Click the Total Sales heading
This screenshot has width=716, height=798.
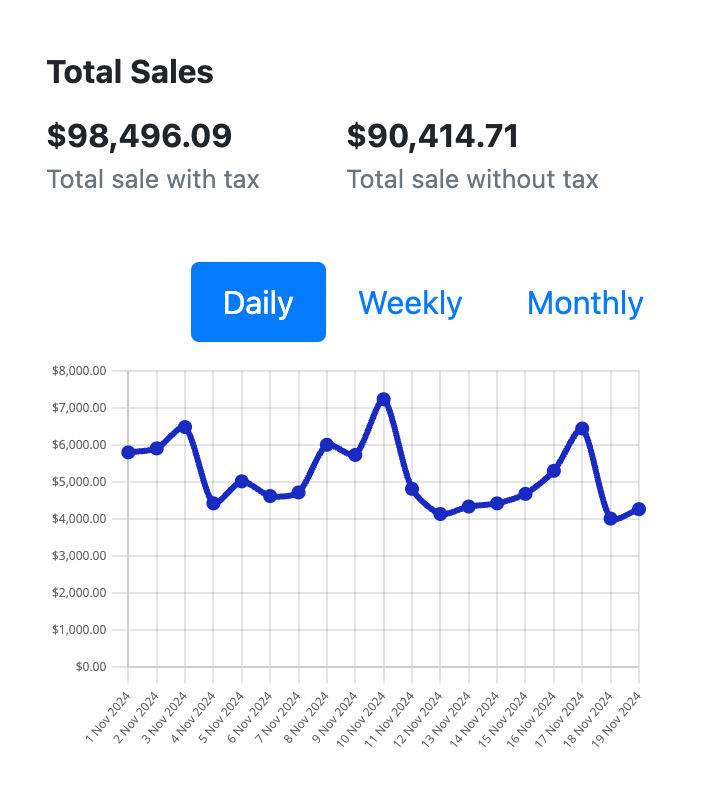point(130,72)
